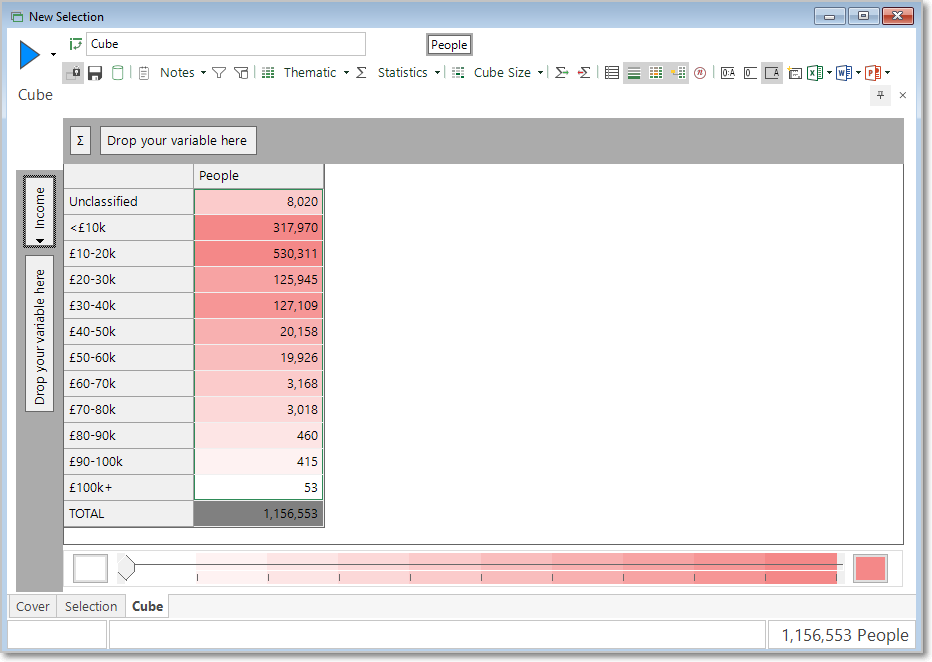
Task: Click the Cube Size grid icon
Action: click(x=458, y=72)
